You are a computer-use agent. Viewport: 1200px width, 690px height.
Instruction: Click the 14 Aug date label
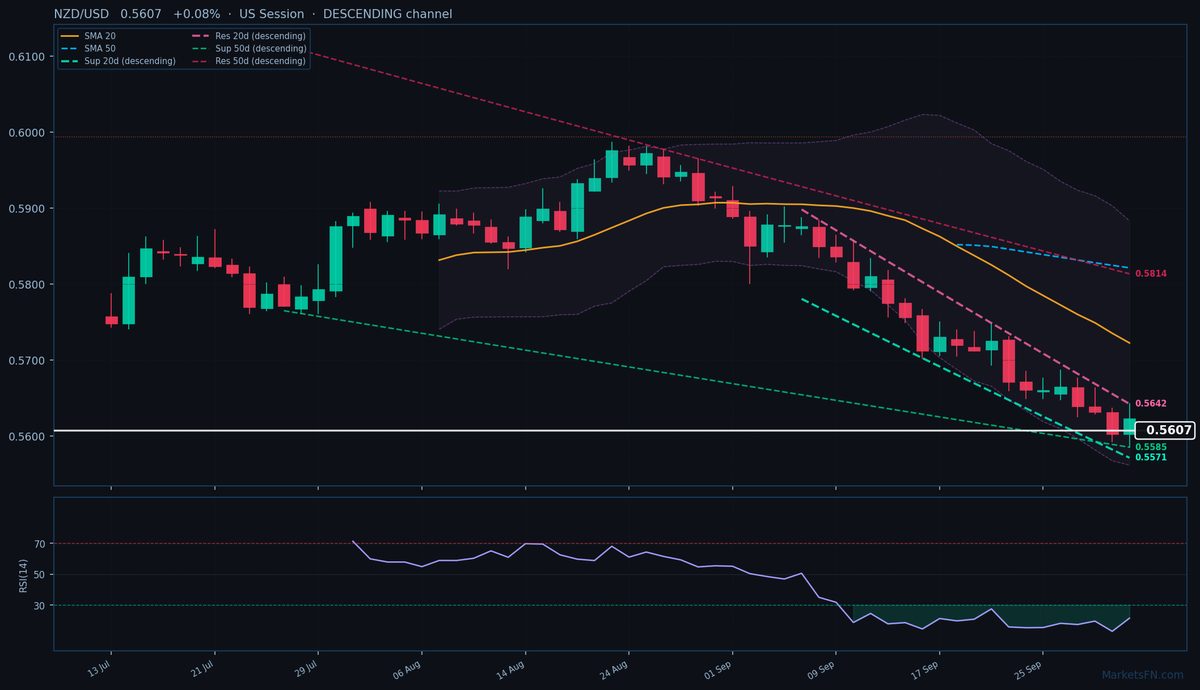(x=511, y=668)
